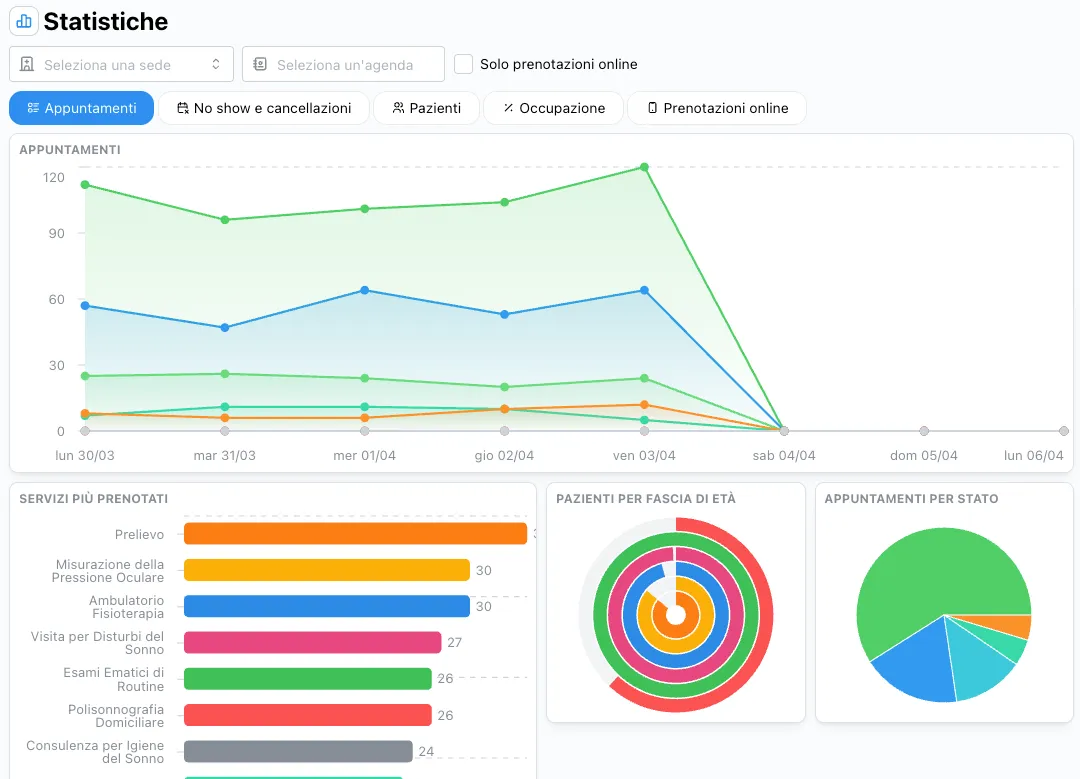Screen dimensions: 1080x779
Task: Click the center of the Pazienti per fascia di età donut
Action: [676, 613]
